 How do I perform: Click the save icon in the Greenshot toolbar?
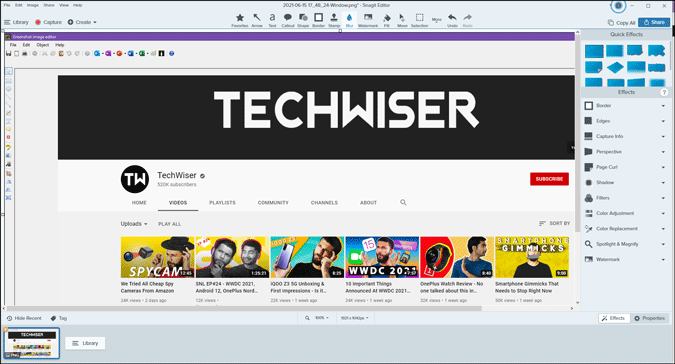click(8, 54)
